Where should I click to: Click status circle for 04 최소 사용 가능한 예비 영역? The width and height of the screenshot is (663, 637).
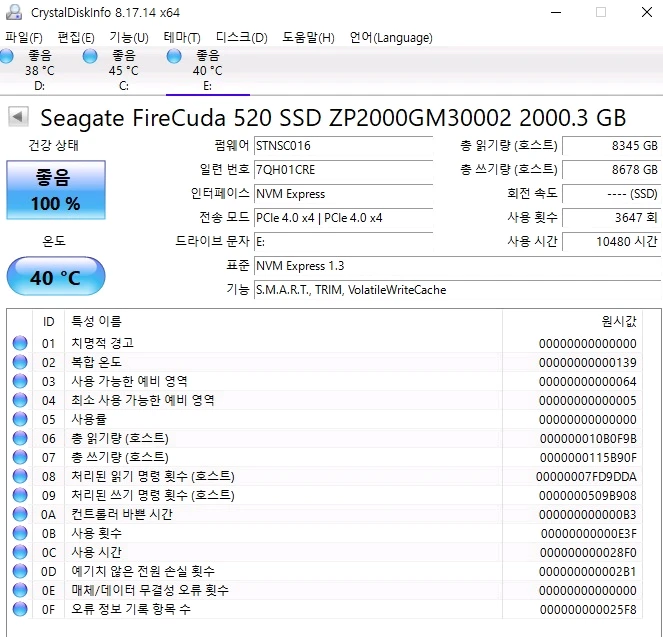click(20, 400)
